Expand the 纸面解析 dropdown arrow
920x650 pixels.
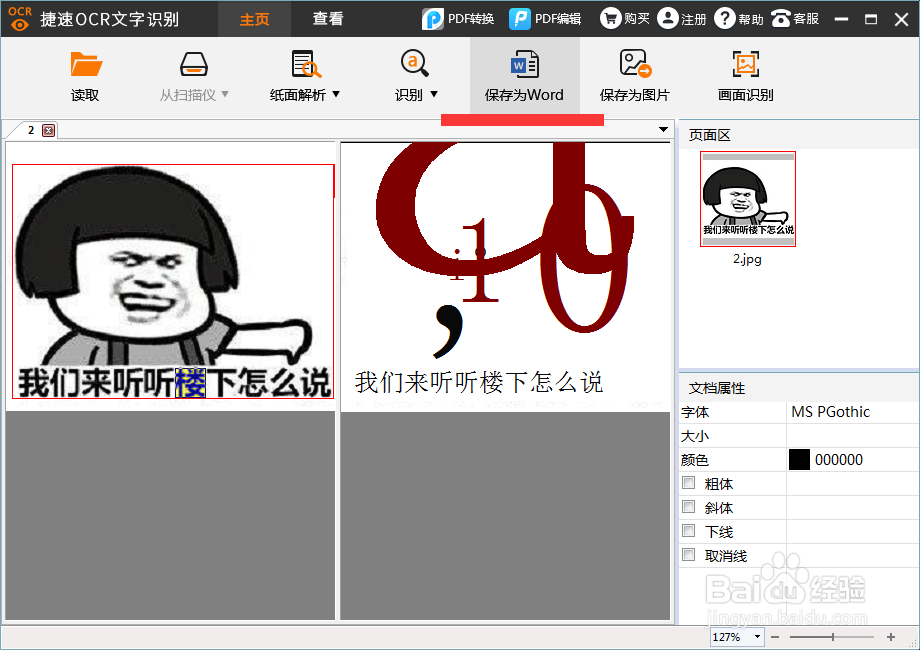point(336,94)
